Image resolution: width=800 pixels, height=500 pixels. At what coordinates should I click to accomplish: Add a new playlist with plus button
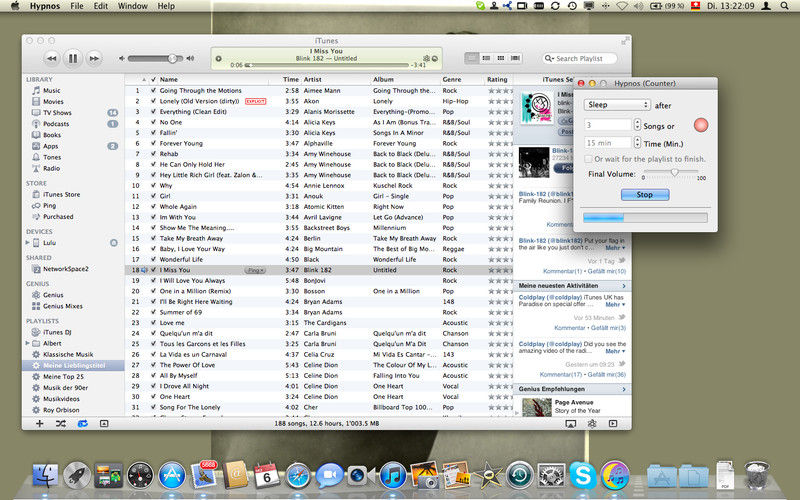coord(39,423)
